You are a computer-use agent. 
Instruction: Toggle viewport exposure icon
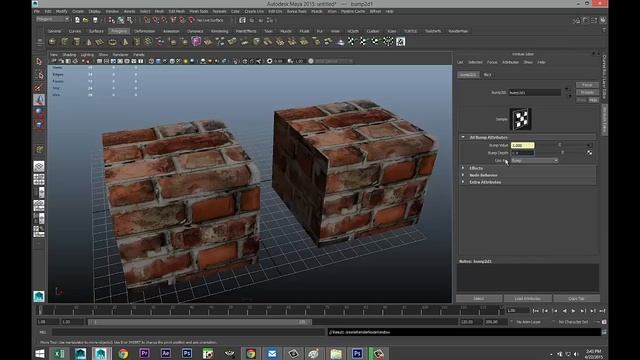click(x=269, y=61)
